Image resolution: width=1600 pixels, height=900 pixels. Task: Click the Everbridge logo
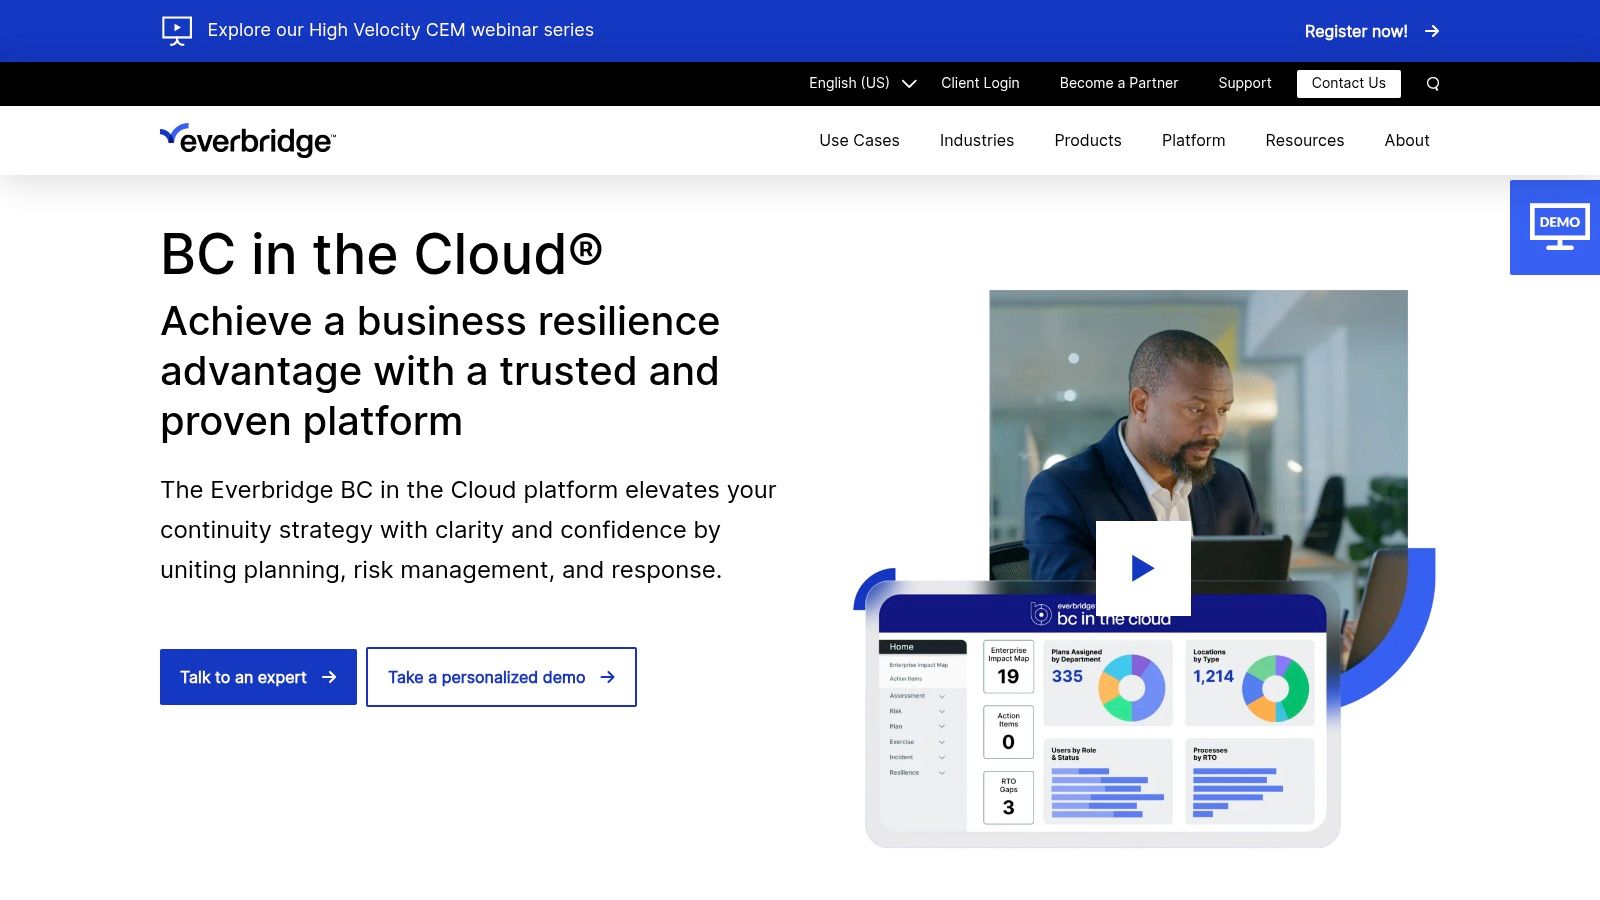point(248,140)
